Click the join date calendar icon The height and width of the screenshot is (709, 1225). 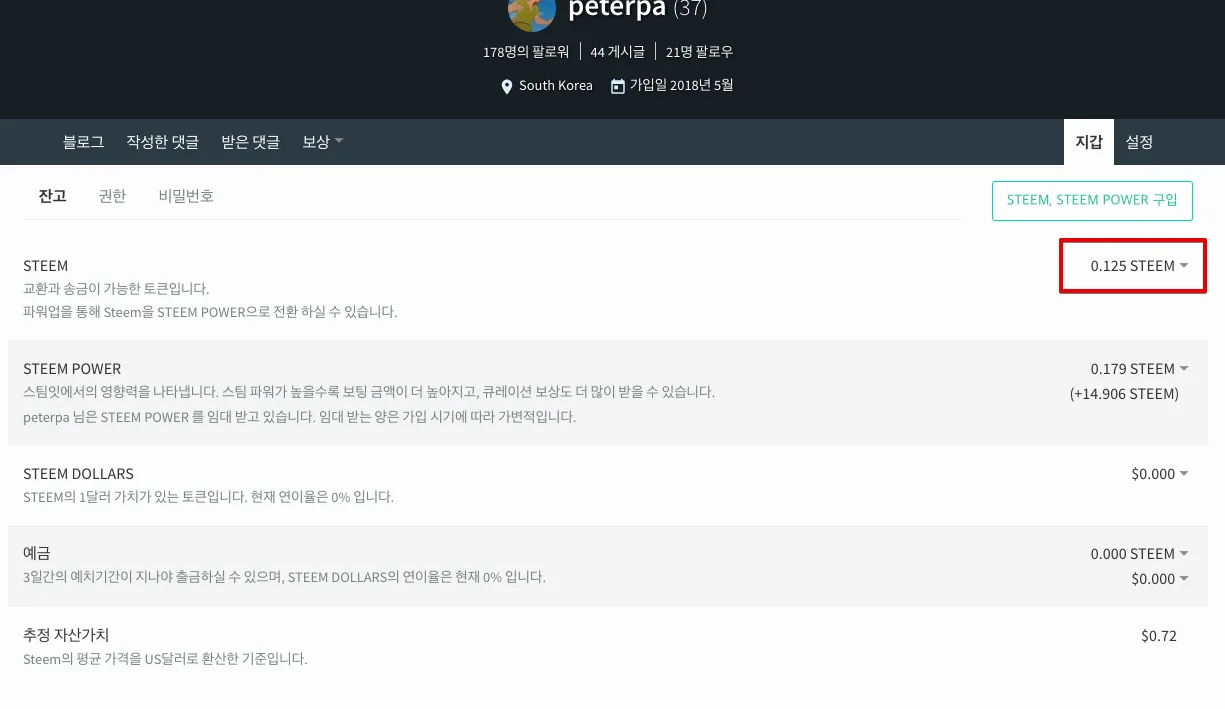[618, 86]
